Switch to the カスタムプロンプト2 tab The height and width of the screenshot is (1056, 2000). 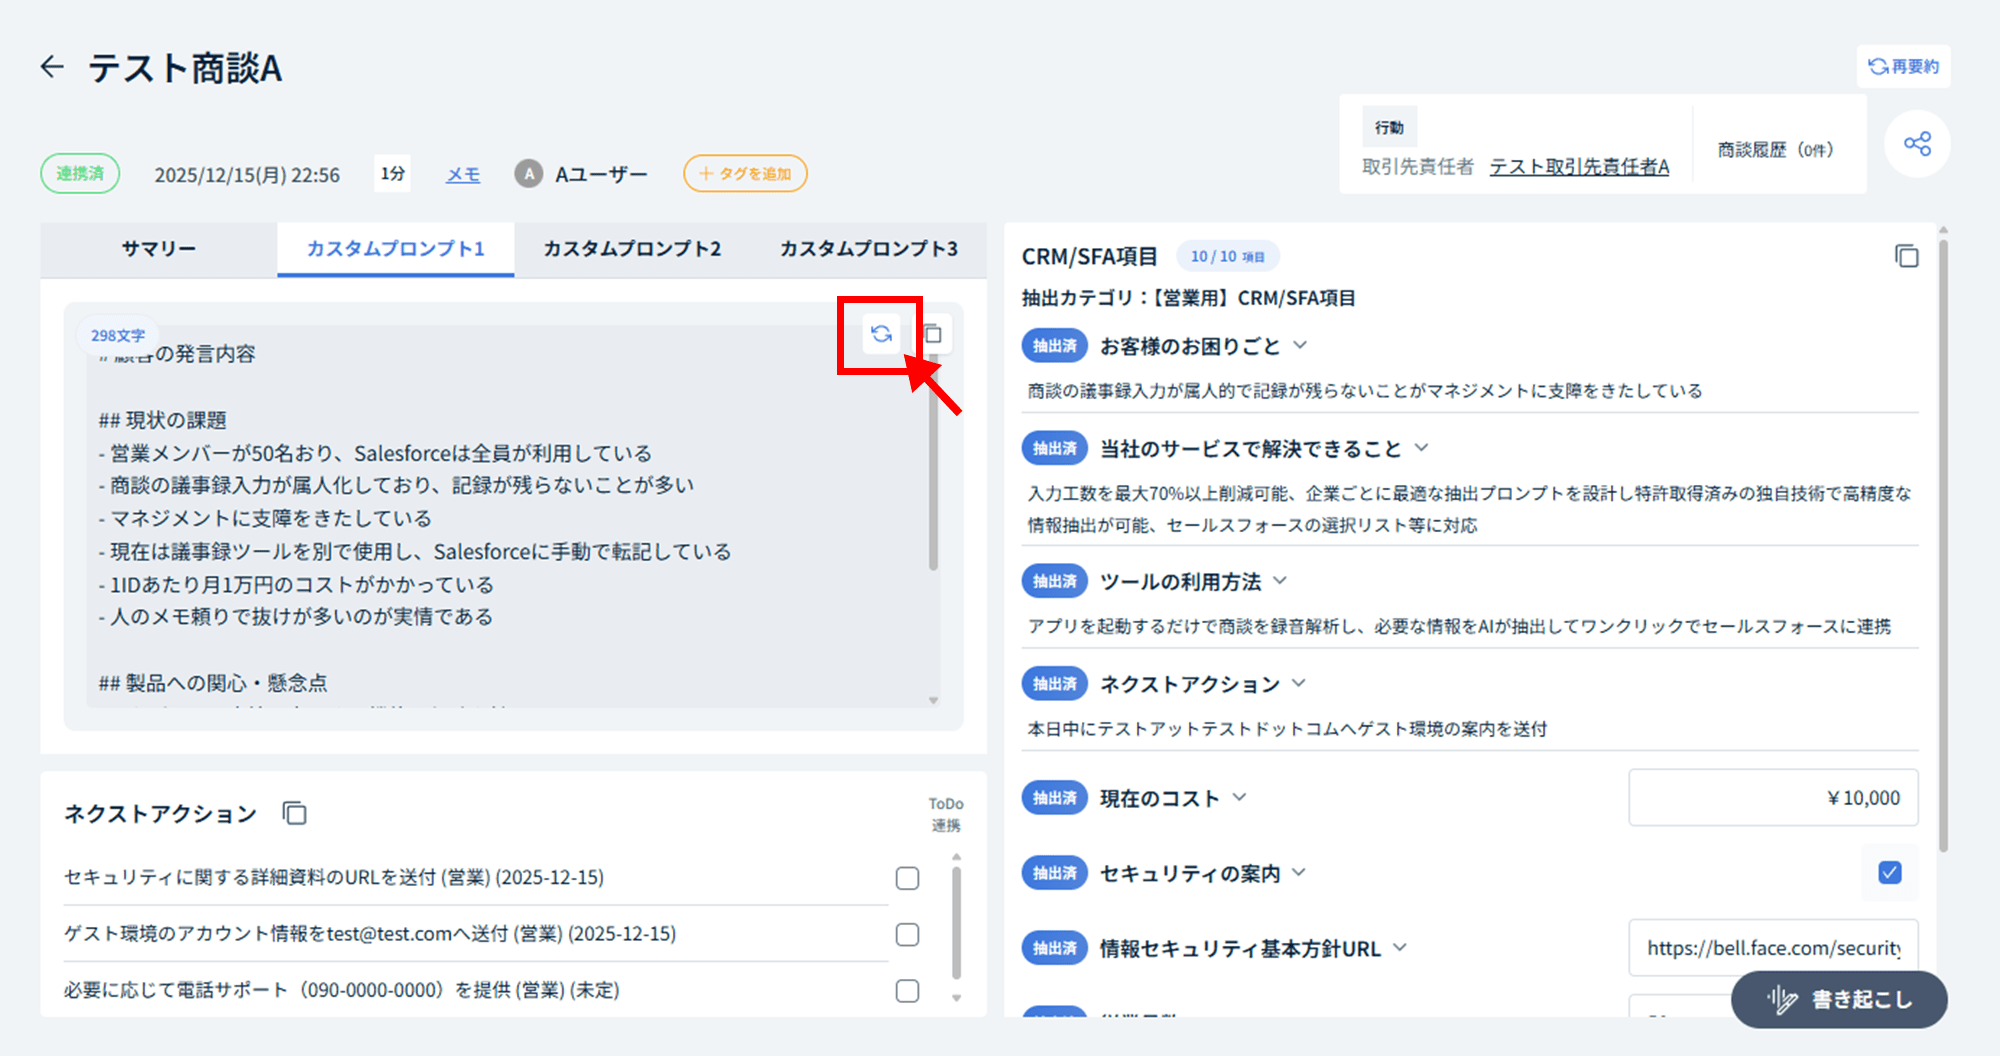(632, 249)
